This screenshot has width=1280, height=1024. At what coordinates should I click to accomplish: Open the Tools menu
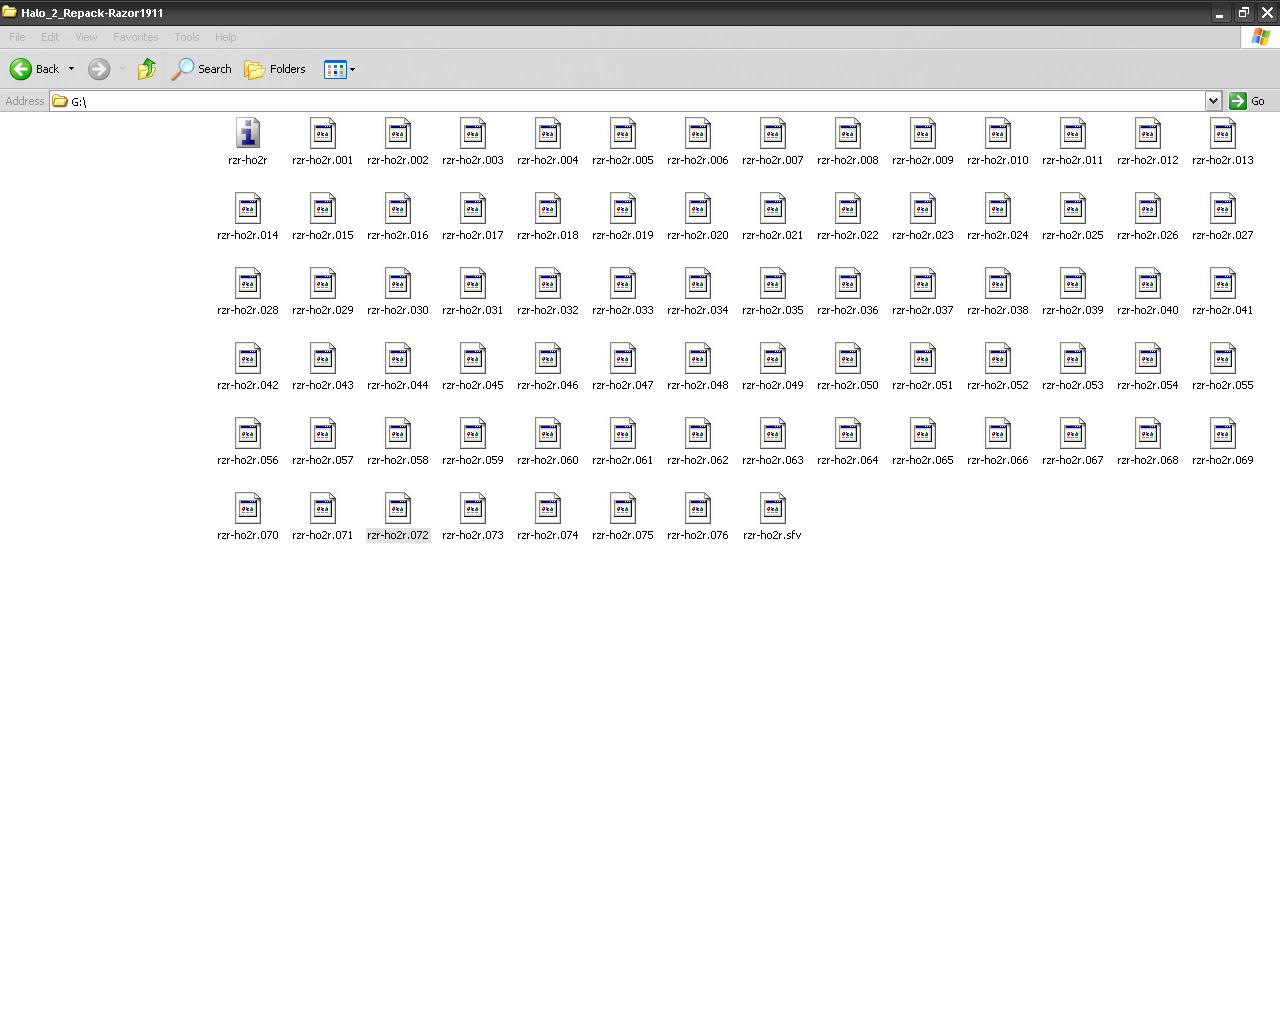(x=187, y=37)
